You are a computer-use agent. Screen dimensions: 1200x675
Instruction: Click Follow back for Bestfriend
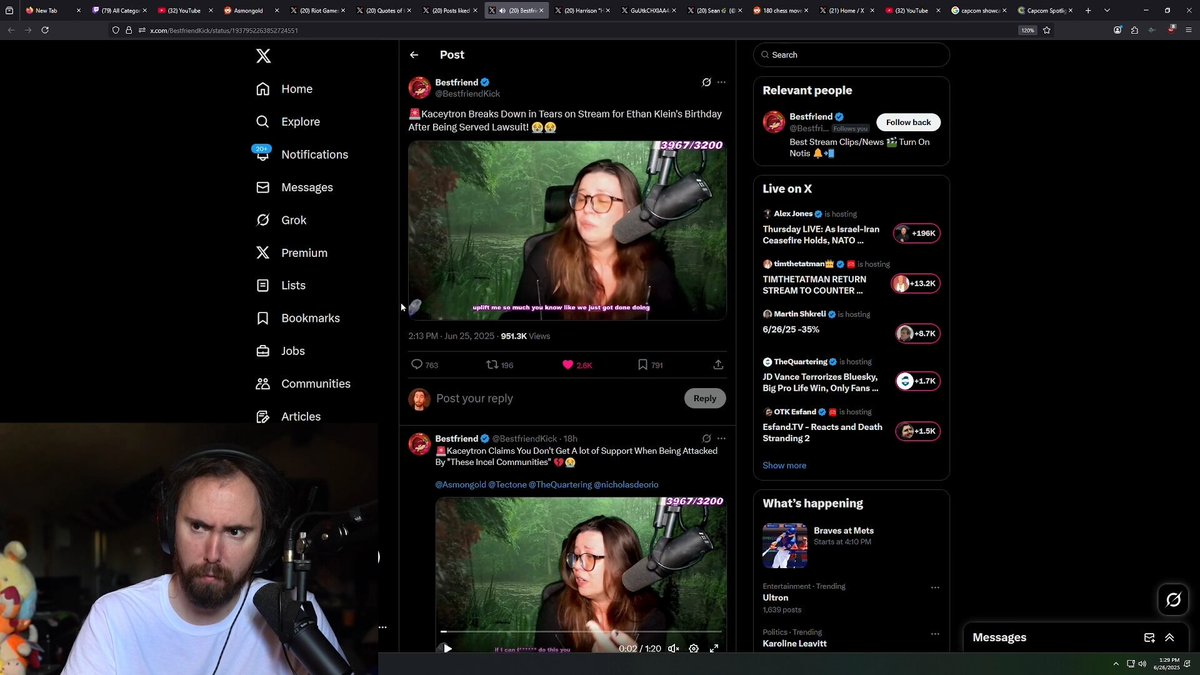coord(908,122)
